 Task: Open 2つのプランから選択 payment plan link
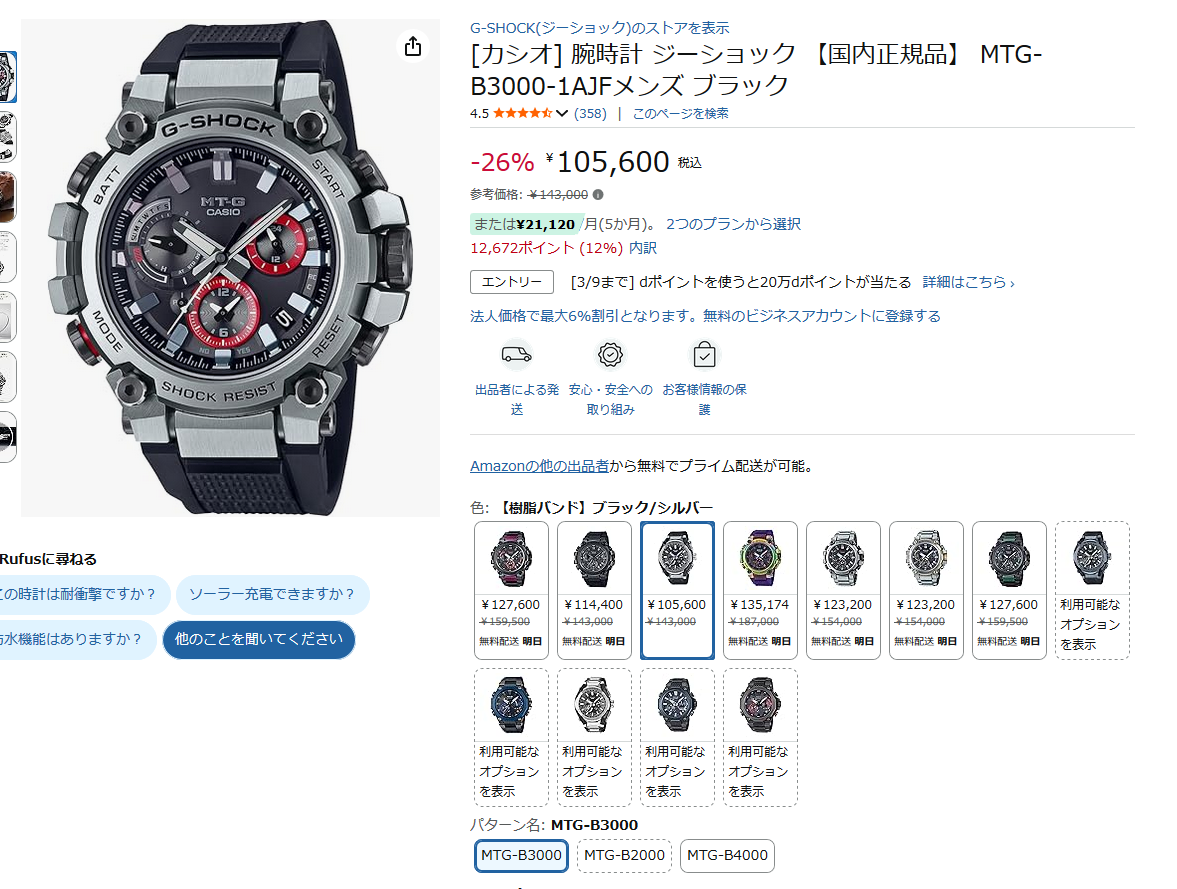pyautogui.click(x=733, y=224)
